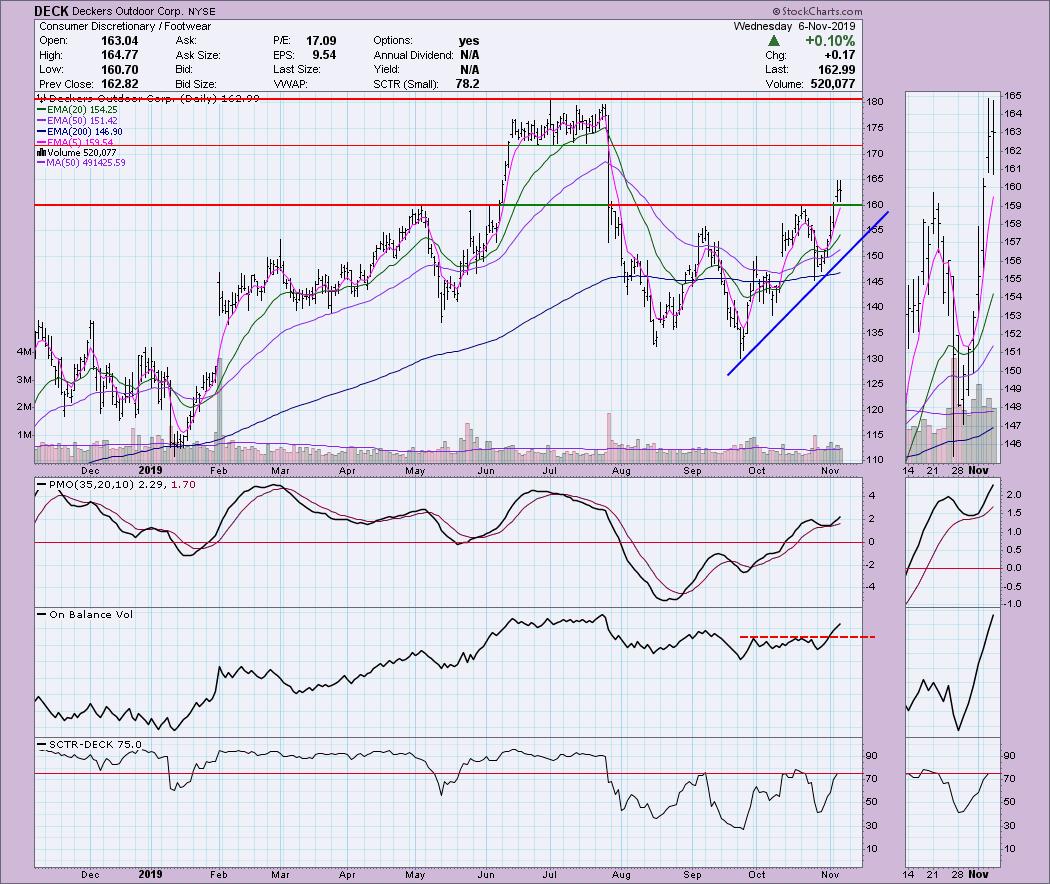Click the Chg value +0.17
Screen dimensions: 1050x884
point(839,55)
